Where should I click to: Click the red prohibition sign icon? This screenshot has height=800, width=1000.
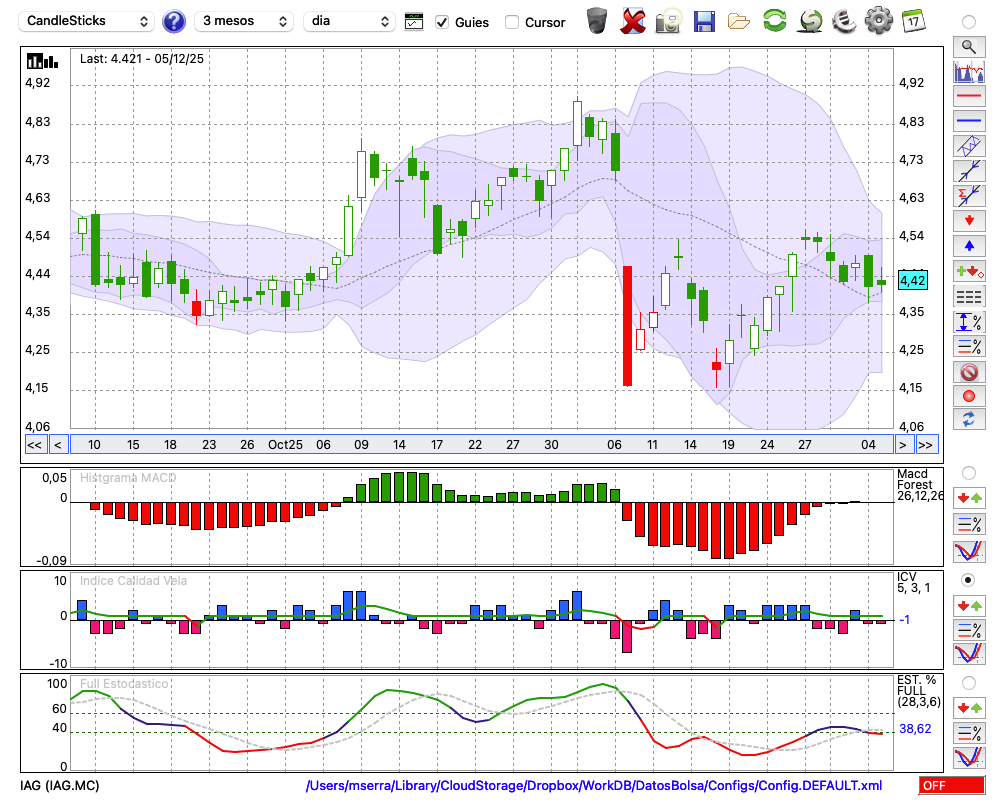click(969, 371)
